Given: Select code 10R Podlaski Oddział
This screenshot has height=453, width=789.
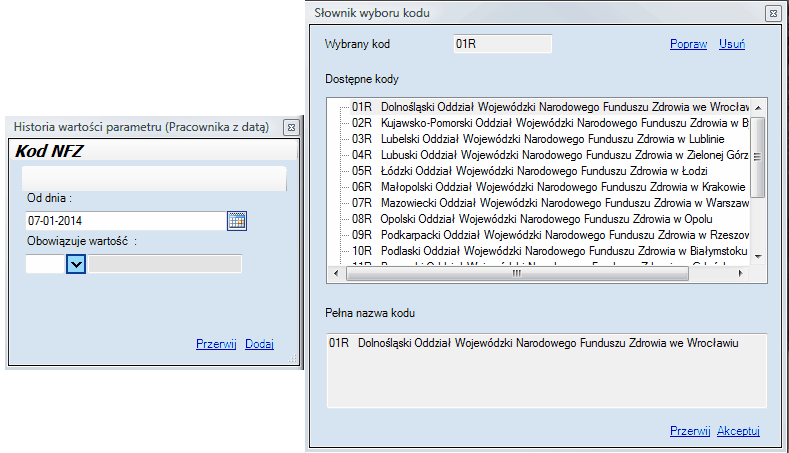Looking at the screenshot, I should (x=549, y=251).
